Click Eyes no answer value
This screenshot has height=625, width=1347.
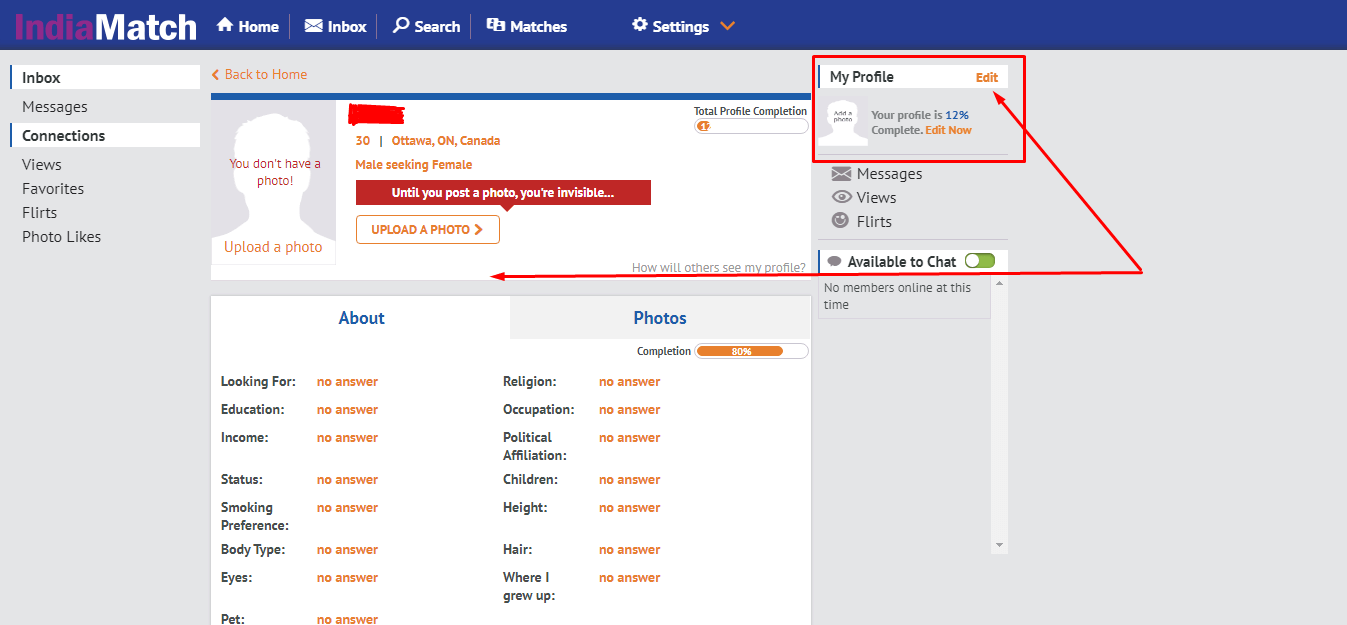click(347, 578)
